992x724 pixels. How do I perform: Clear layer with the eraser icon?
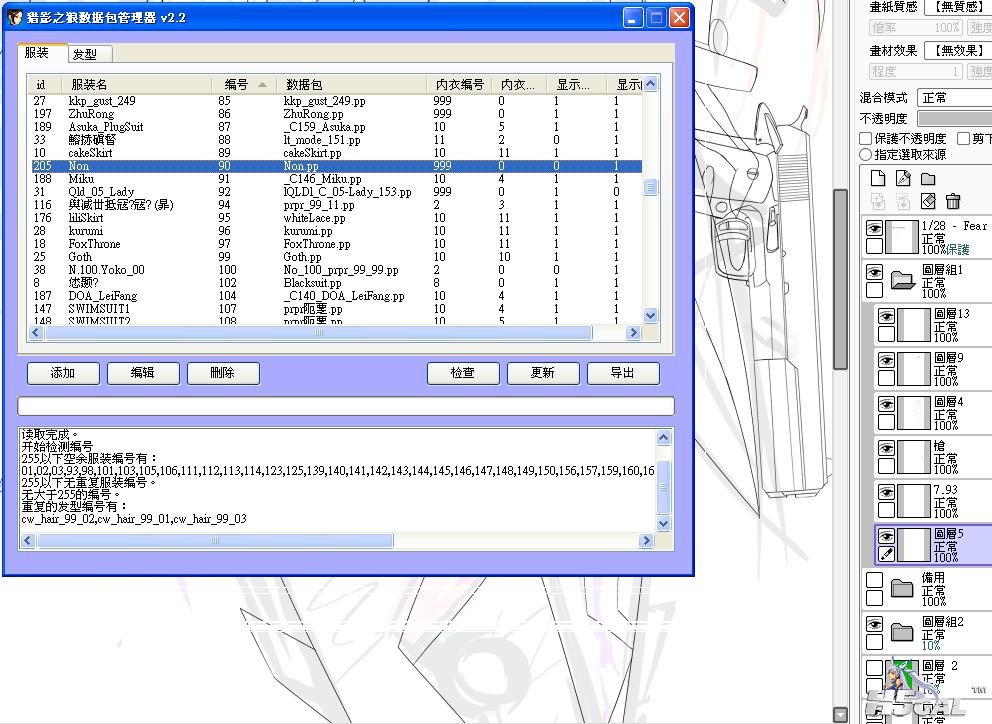click(x=928, y=202)
